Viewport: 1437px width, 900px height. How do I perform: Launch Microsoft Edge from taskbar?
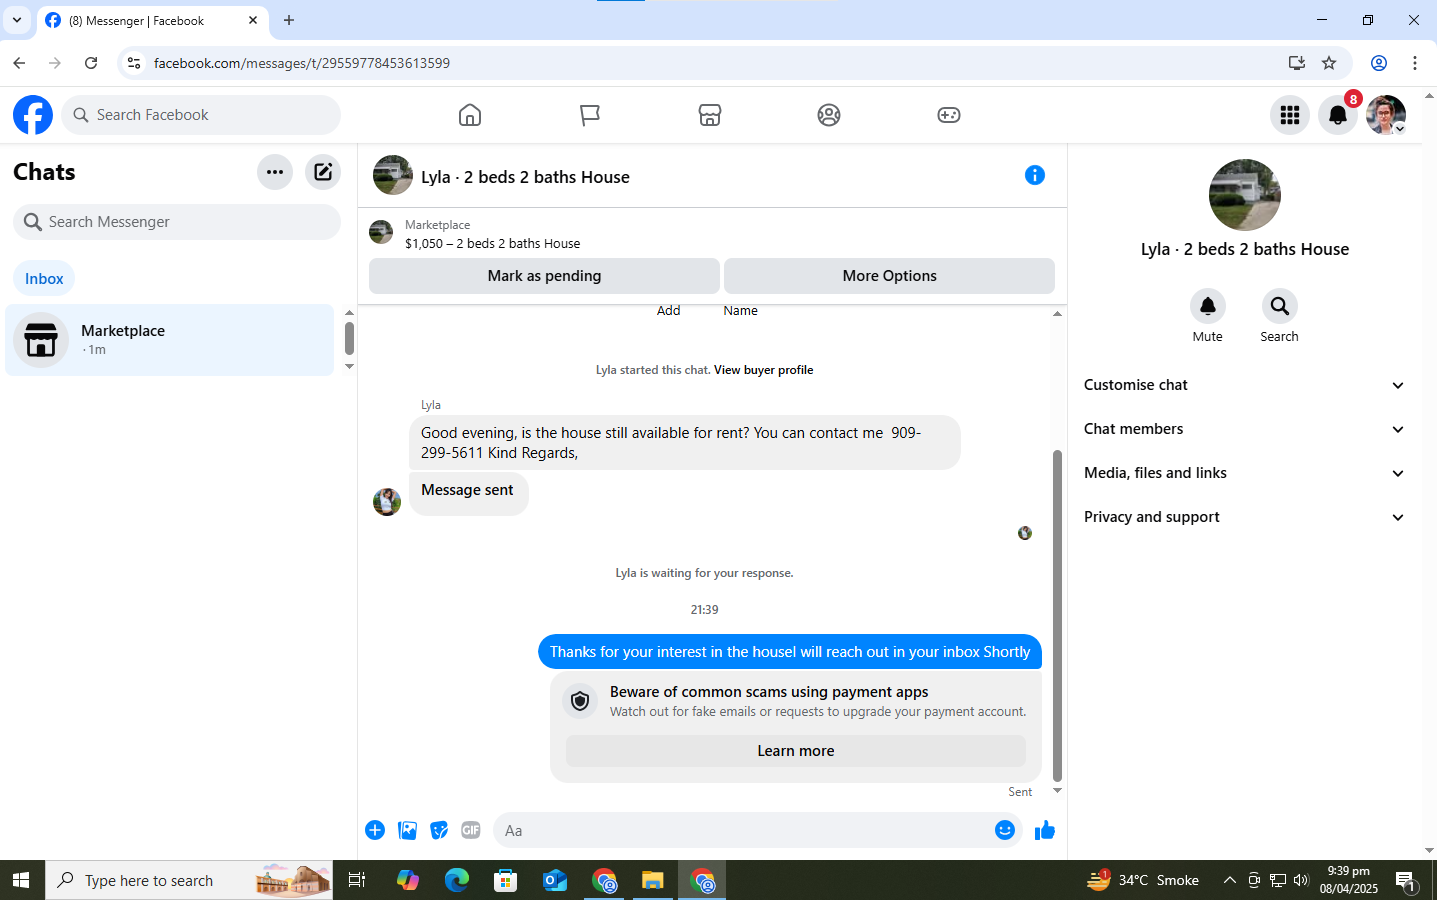coord(457,880)
